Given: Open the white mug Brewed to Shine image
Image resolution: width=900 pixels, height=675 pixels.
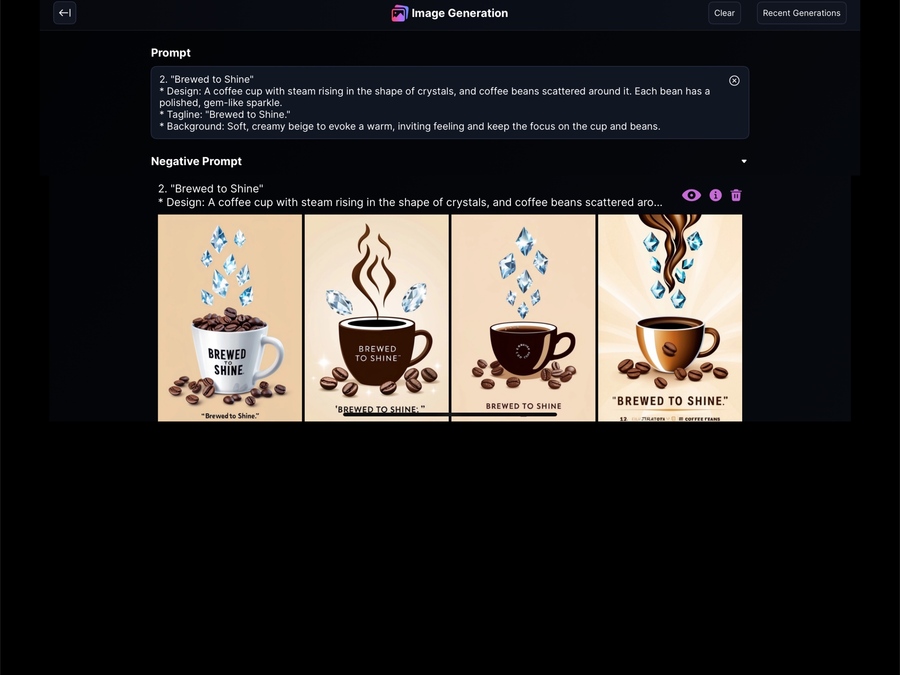Looking at the screenshot, I should pos(230,318).
